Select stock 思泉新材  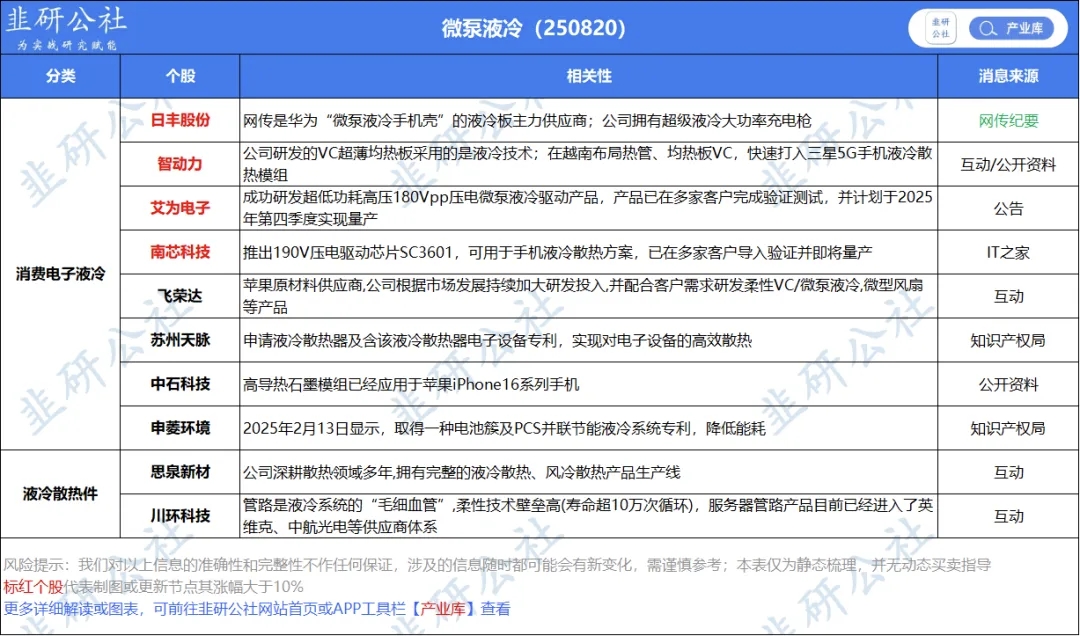pyautogui.click(x=180, y=472)
